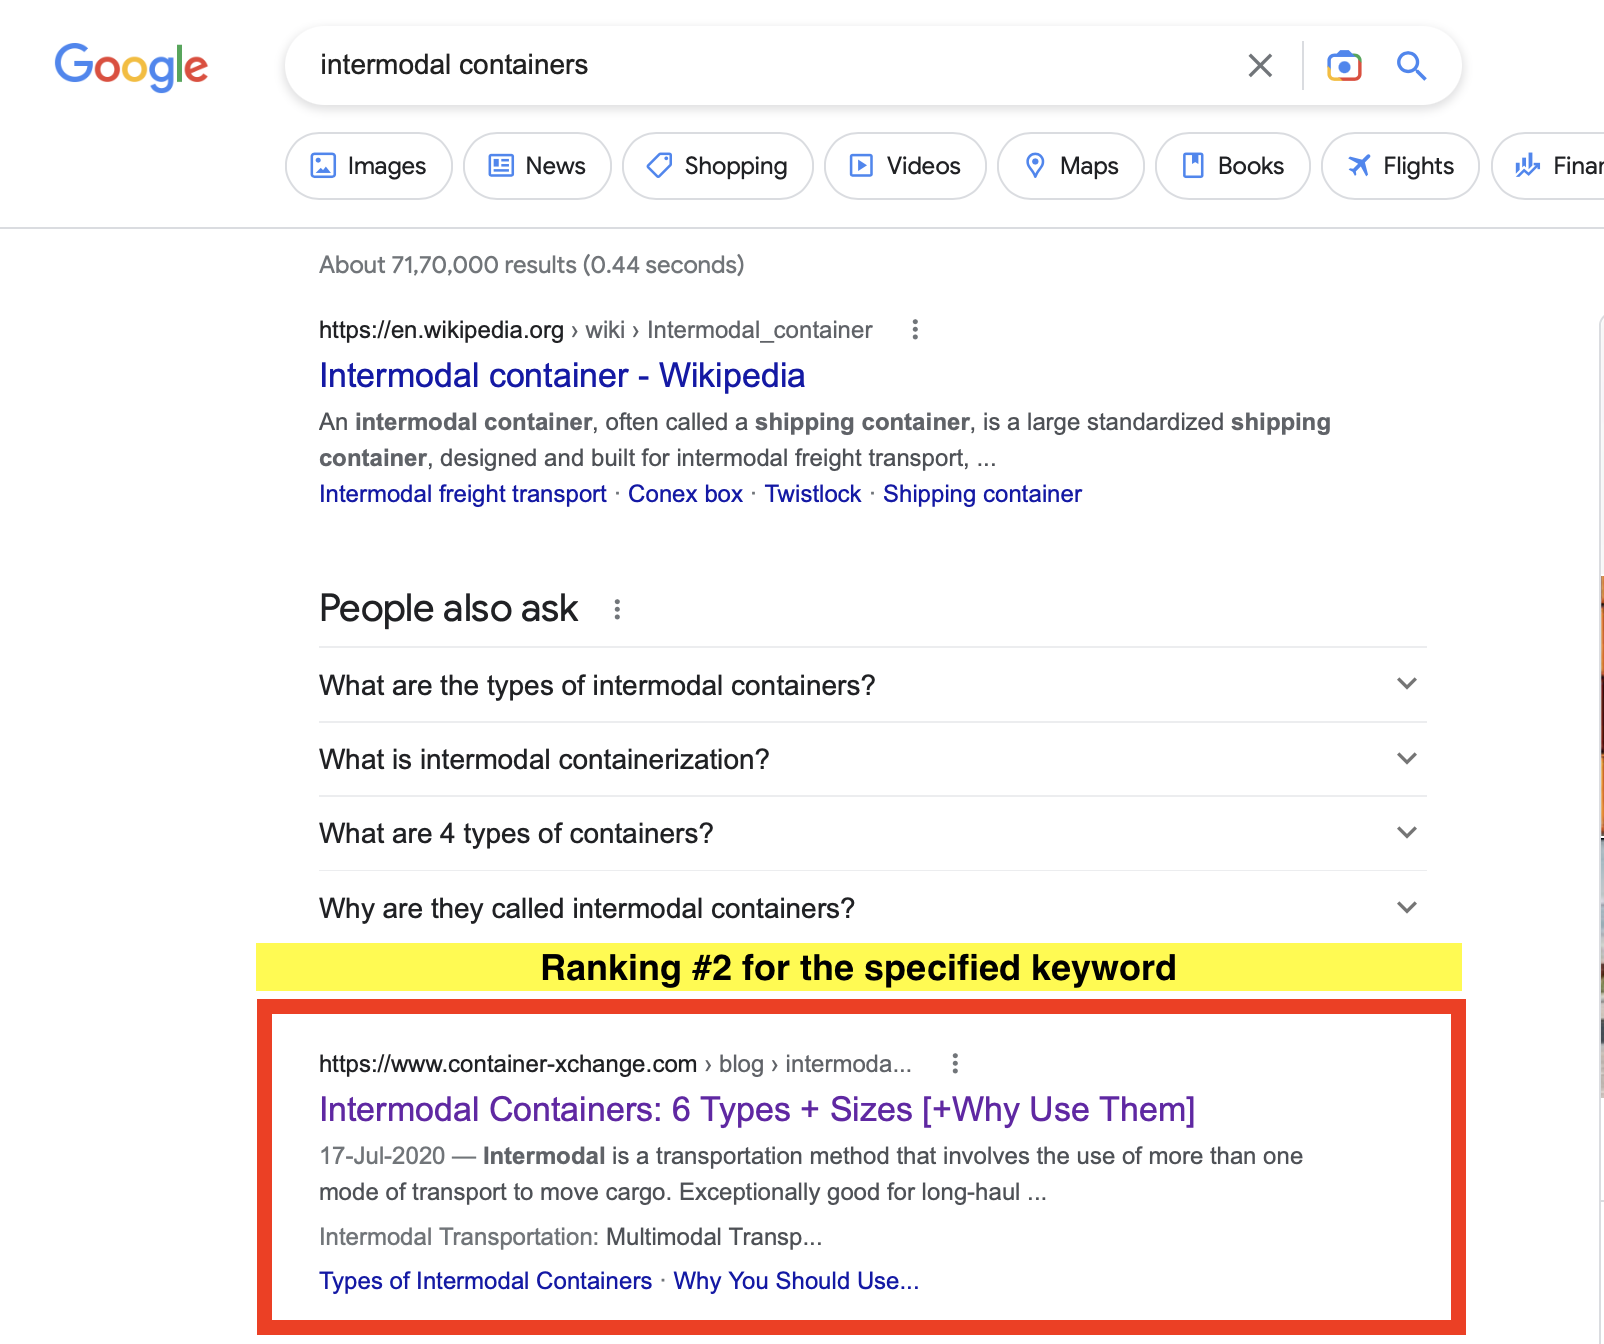Image resolution: width=1604 pixels, height=1344 pixels.
Task: Click into the search input field
Action: coord(760,66)
